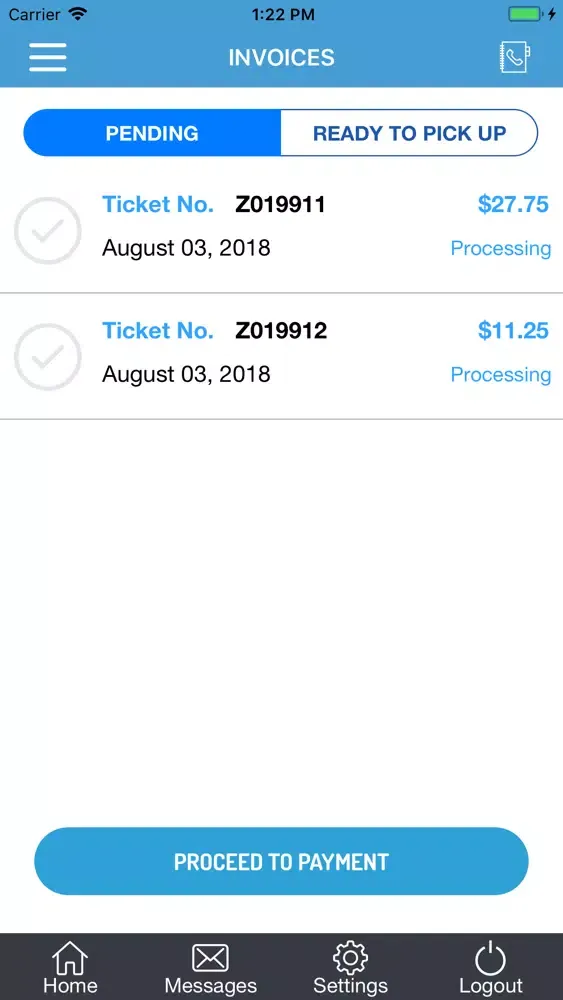563x1000 pixels.
Task: Tap the $27.75 invoice amount
Action: point(513,205)
